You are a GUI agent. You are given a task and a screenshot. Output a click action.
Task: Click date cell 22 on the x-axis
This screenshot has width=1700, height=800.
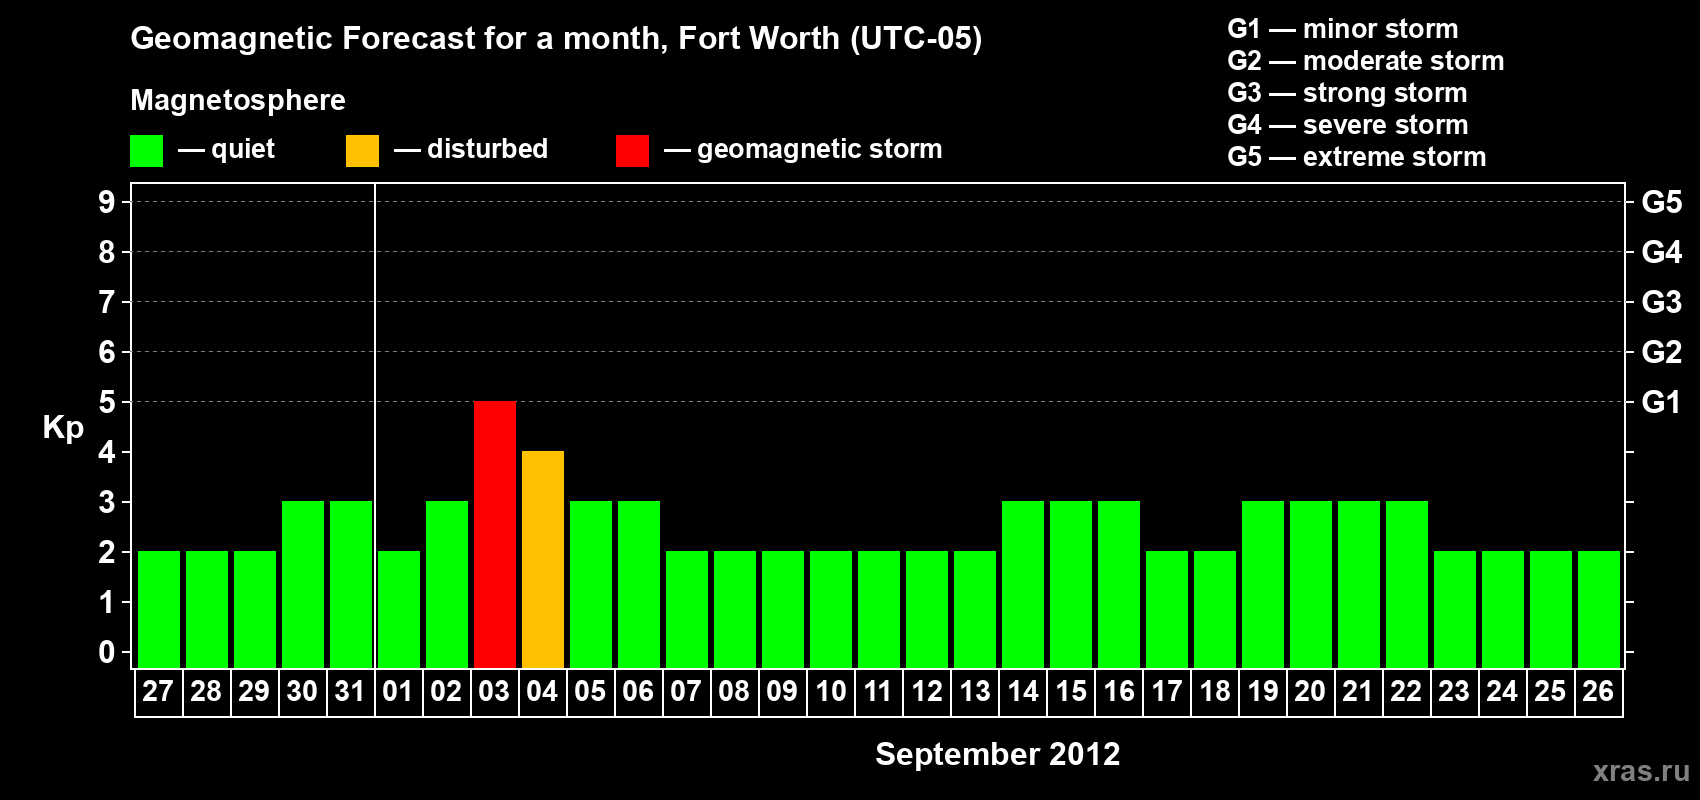[x=1406, y=692]
